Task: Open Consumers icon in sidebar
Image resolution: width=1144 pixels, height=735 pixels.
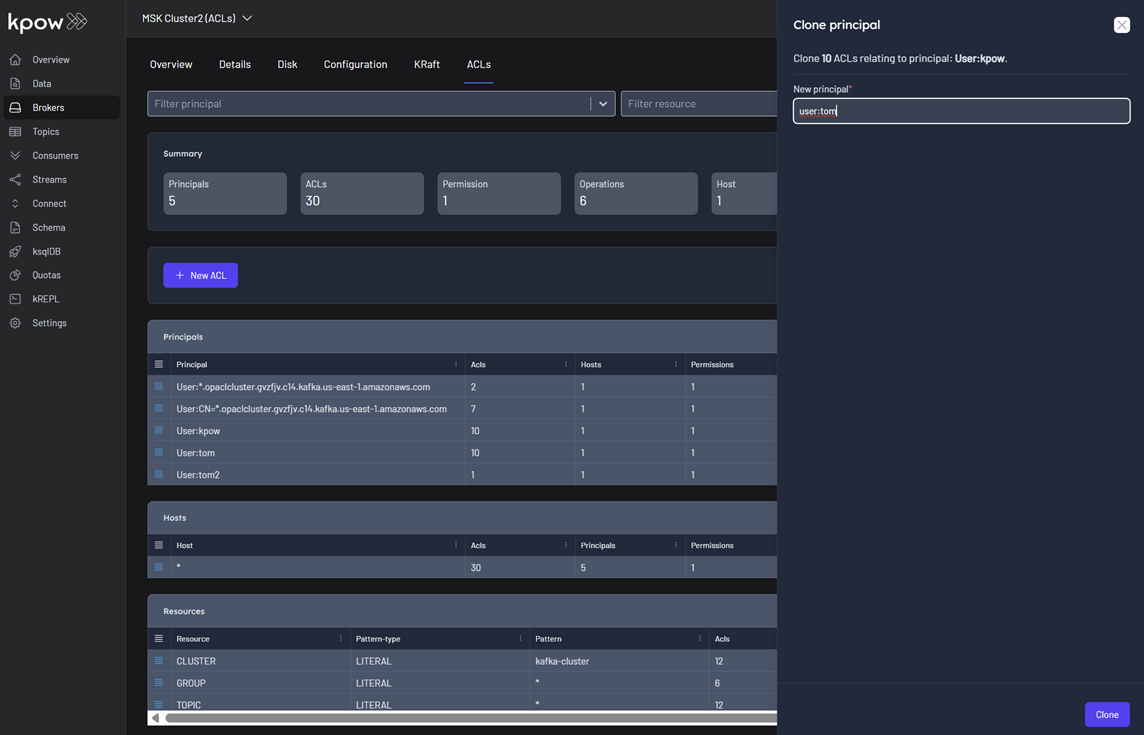Action: pos(15,155)
